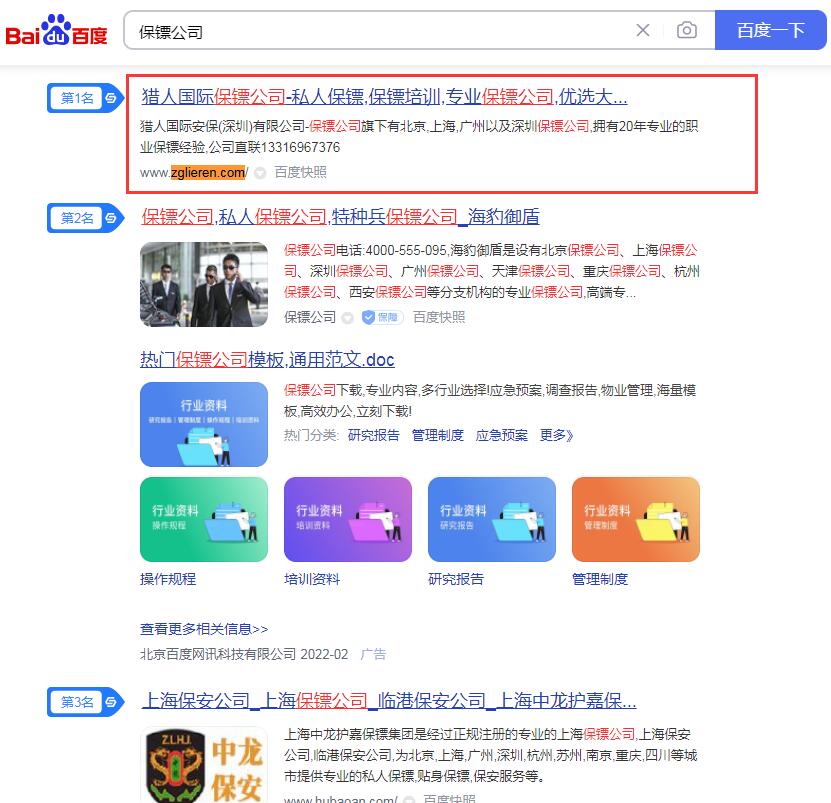This screenshot has height=803, width=831.
Task: Click the 保镖公司 source name under 海豹御盾 snippet
Action: point(310,317)
